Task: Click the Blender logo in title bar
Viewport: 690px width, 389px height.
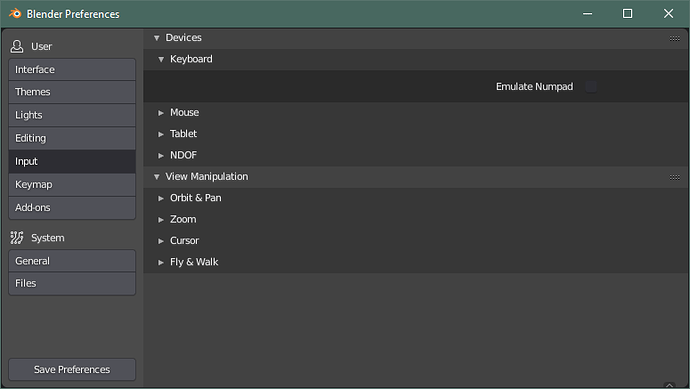Action: click(15, 14)
